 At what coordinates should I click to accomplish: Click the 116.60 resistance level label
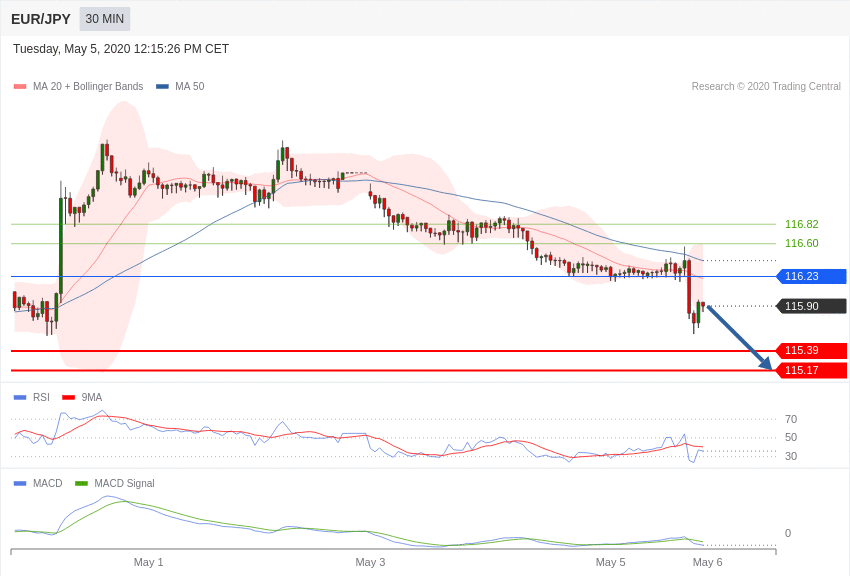tap(802, 243)
